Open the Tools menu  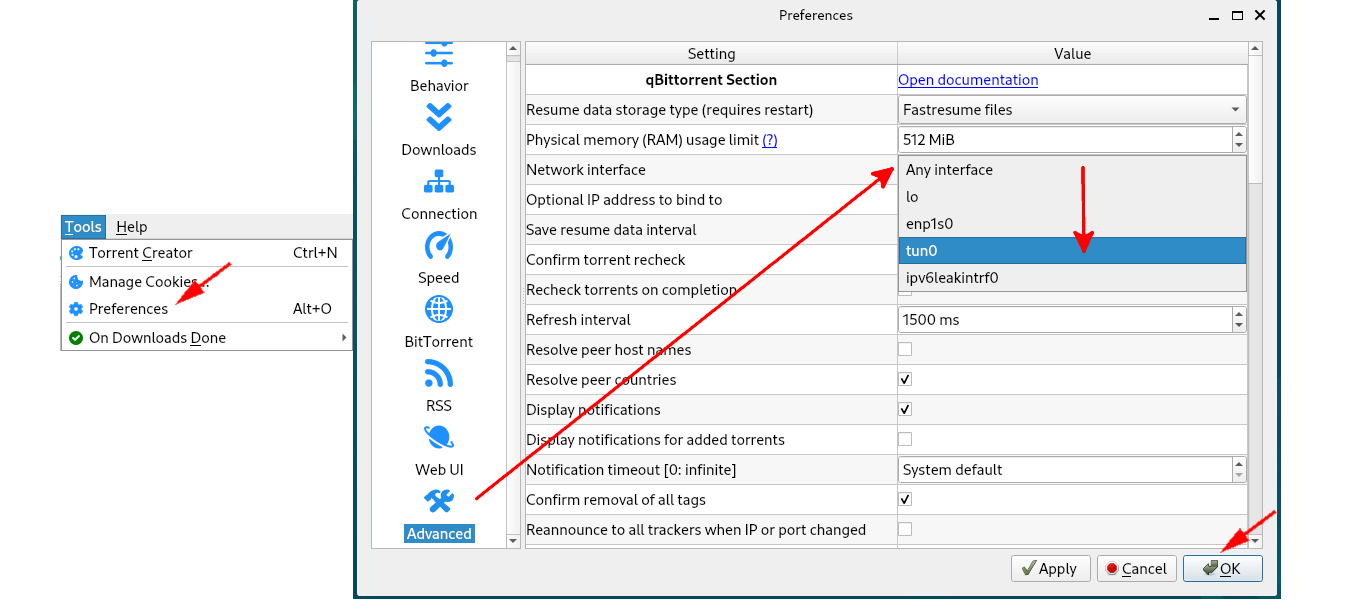[83, 227]
